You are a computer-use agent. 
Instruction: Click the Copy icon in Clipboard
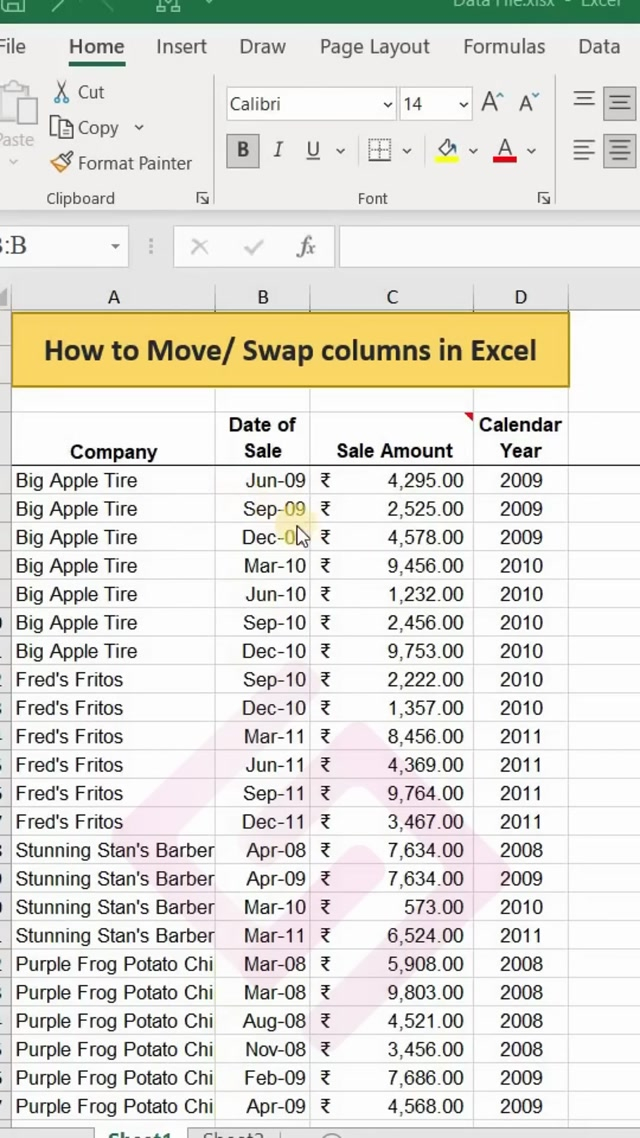click(62, 128)
